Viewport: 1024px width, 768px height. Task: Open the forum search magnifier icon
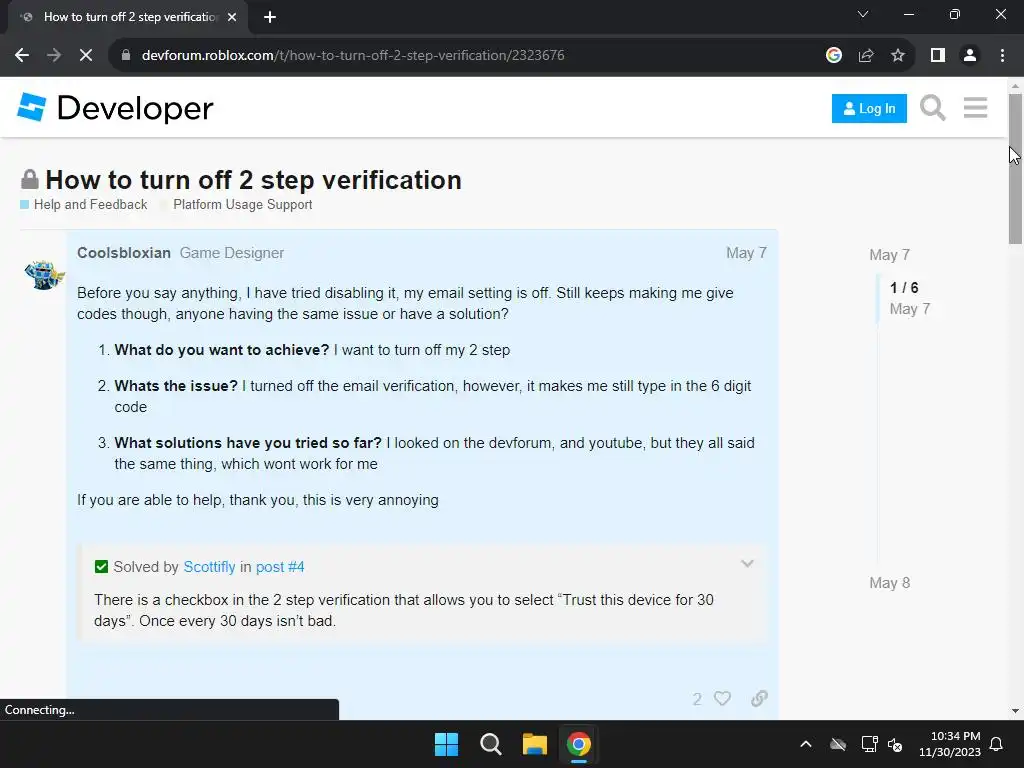(933, 108)
